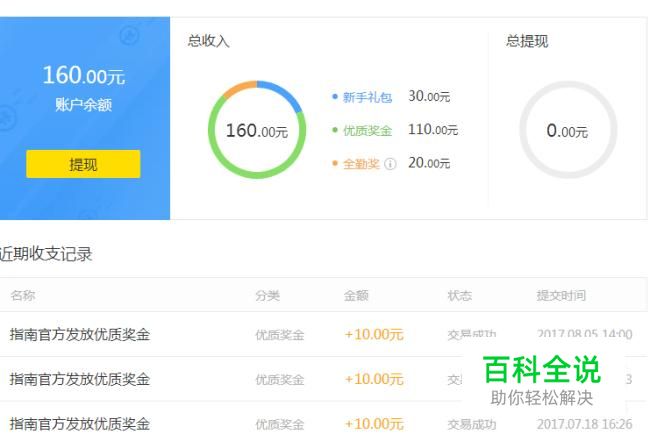Click the green dot before 优质奖金 legend
Image resolution: width=650 pixels, height=441 pixels.
point(335,130)
